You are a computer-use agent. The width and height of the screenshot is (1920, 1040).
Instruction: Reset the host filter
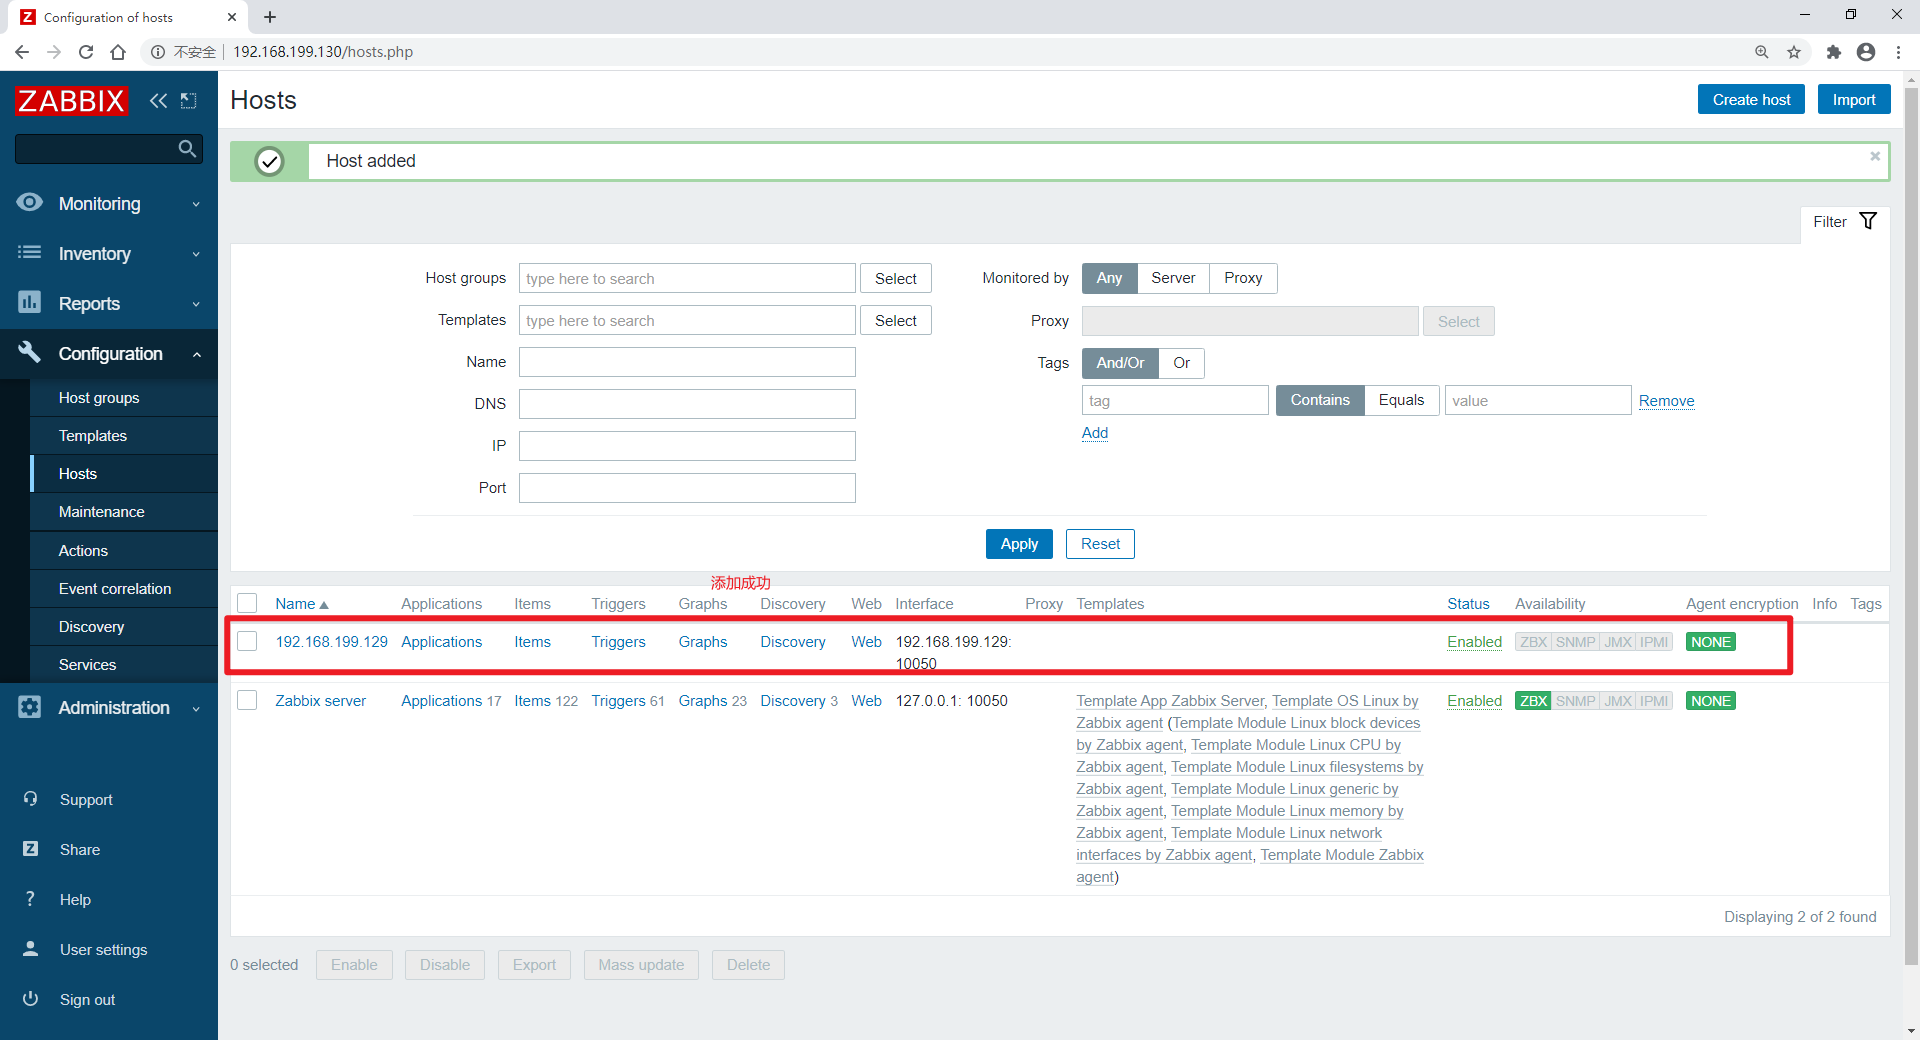tap(1100, 544)
